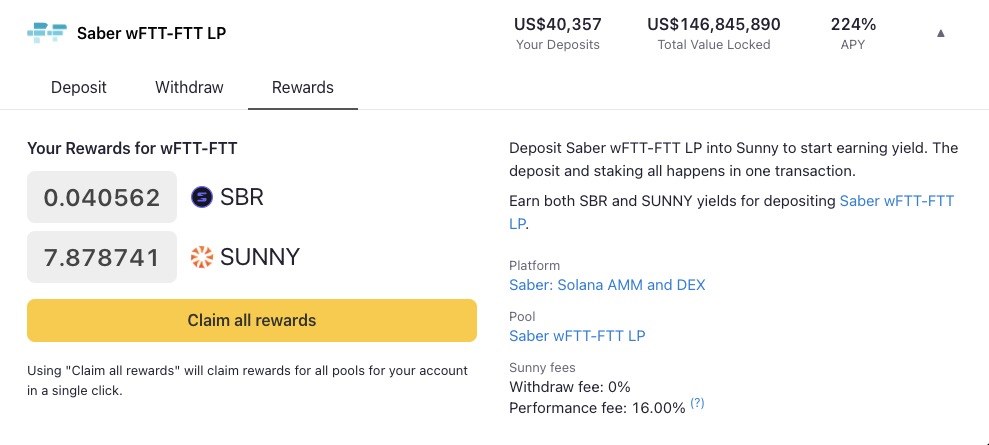Switch to the Deposit tab
The image size is (989, 445).
click(x=79, y=87)
